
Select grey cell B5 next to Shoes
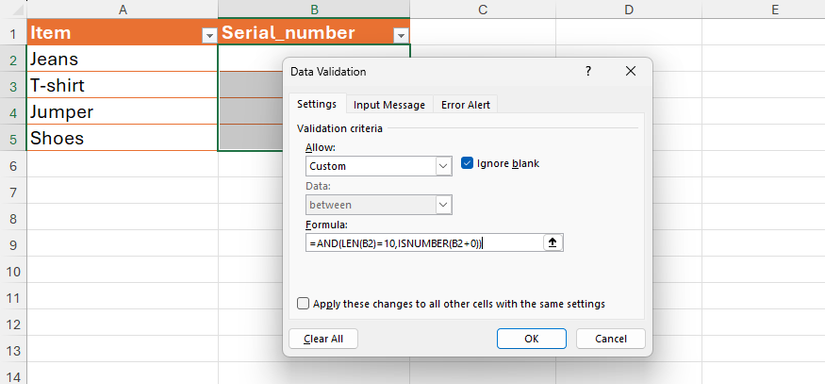pyautogui.click(x=250, y=138)
